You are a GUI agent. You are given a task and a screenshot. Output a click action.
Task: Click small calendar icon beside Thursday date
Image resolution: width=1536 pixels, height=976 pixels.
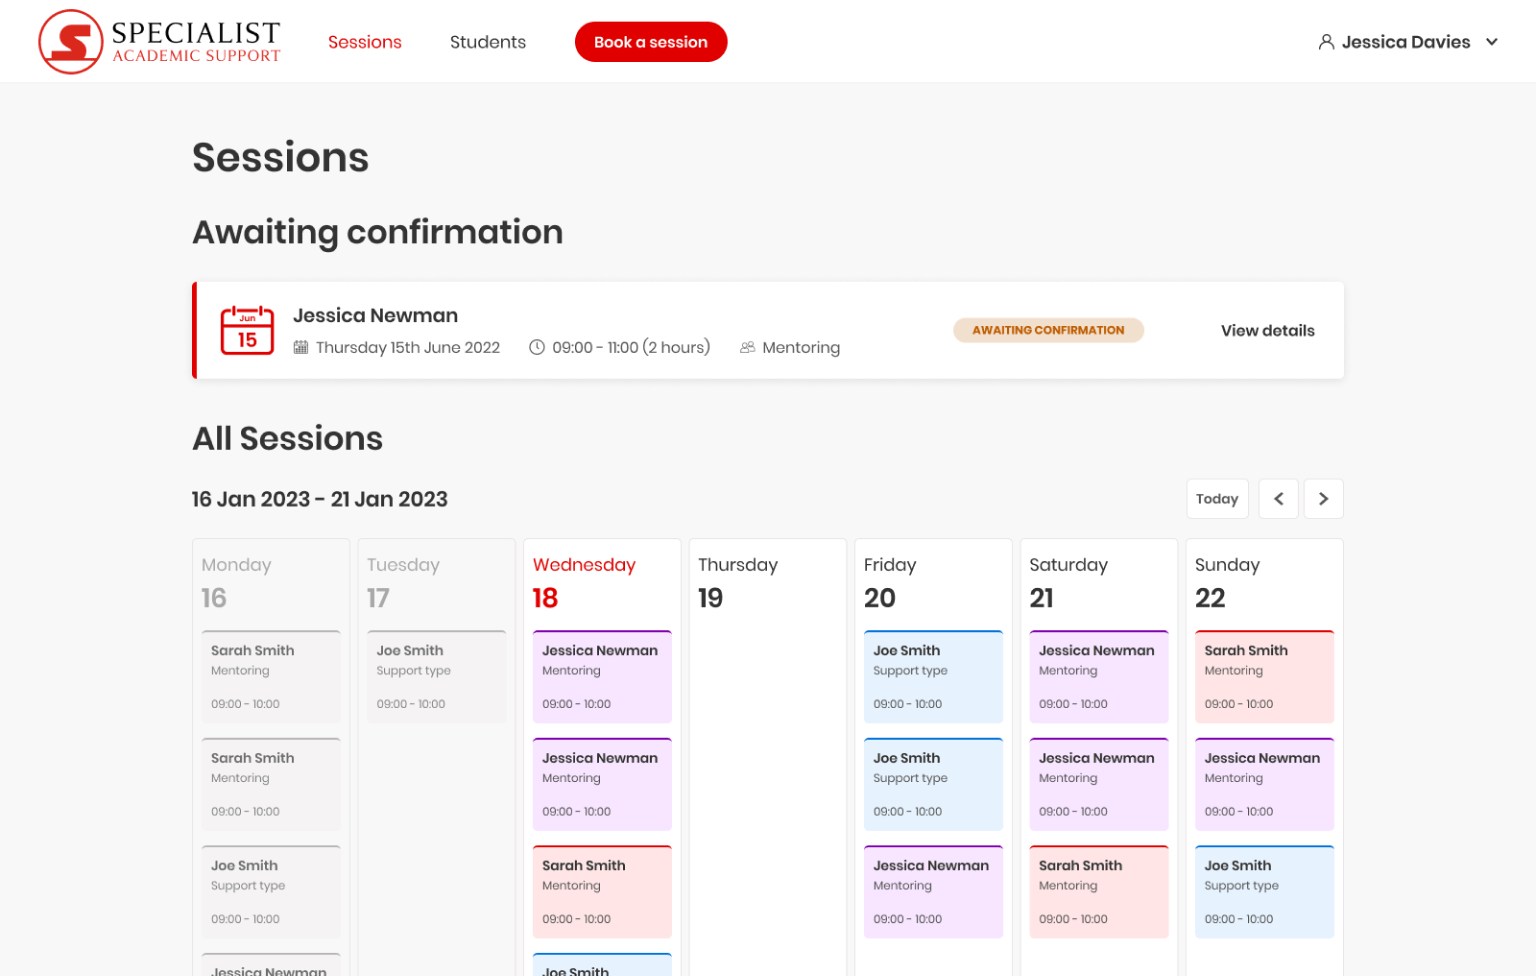click(301, 348)
